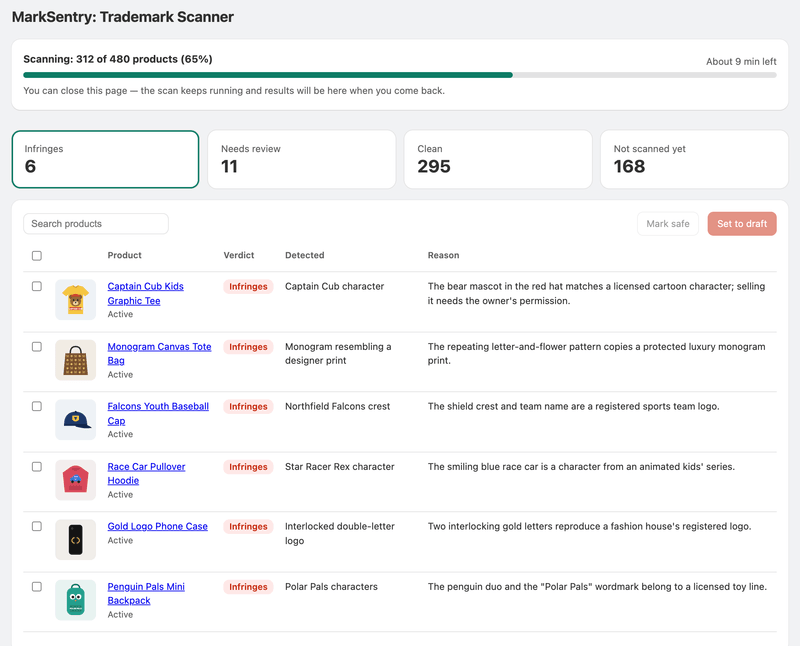Open the Gold Logo Phone Case thumbnail

tap(76, 539)
